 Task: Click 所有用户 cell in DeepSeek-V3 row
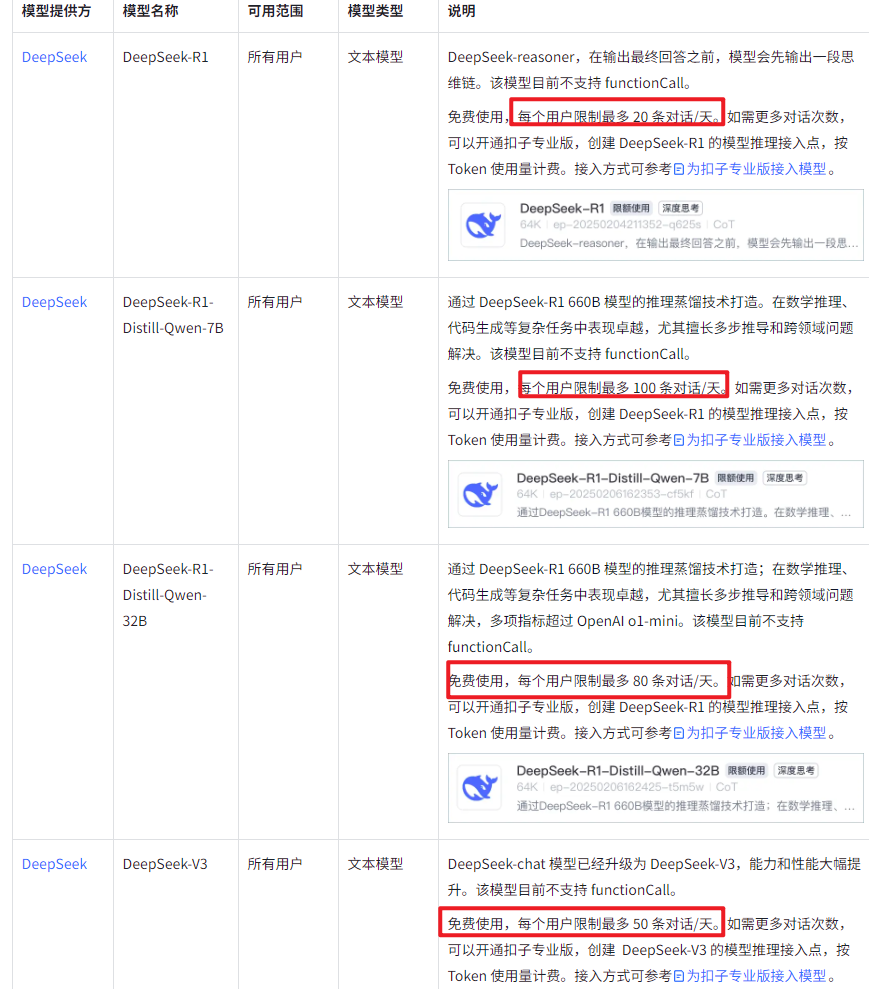[x=275, y=864]
